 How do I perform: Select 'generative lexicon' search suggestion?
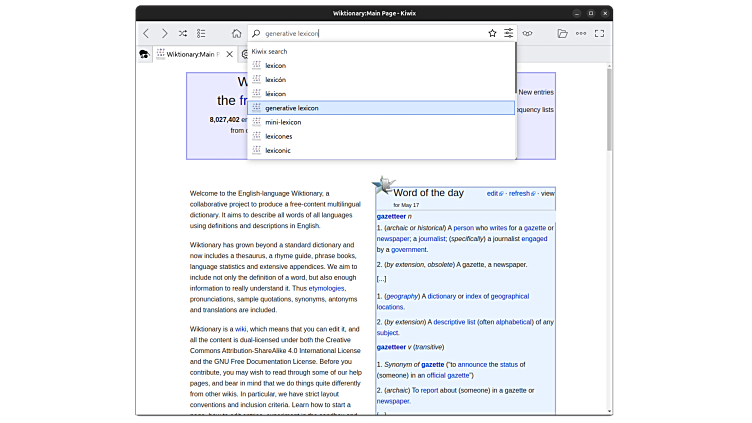(x=291, y=108)
